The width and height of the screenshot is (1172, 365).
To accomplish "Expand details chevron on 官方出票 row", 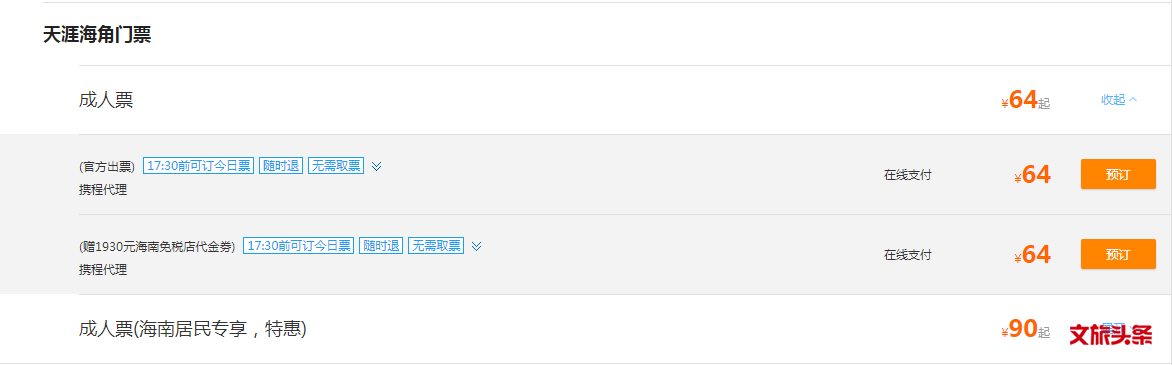I will (377, 166).
